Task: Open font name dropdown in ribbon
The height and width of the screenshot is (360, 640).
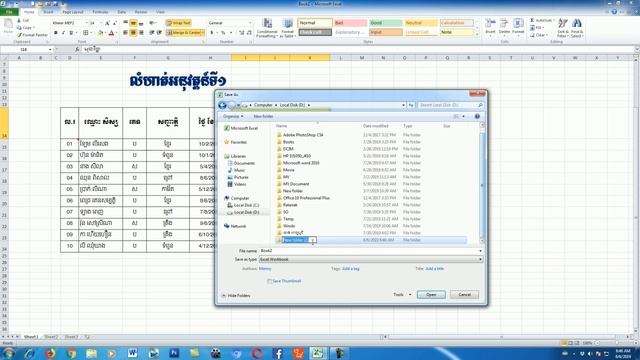Action: point(87,23)
